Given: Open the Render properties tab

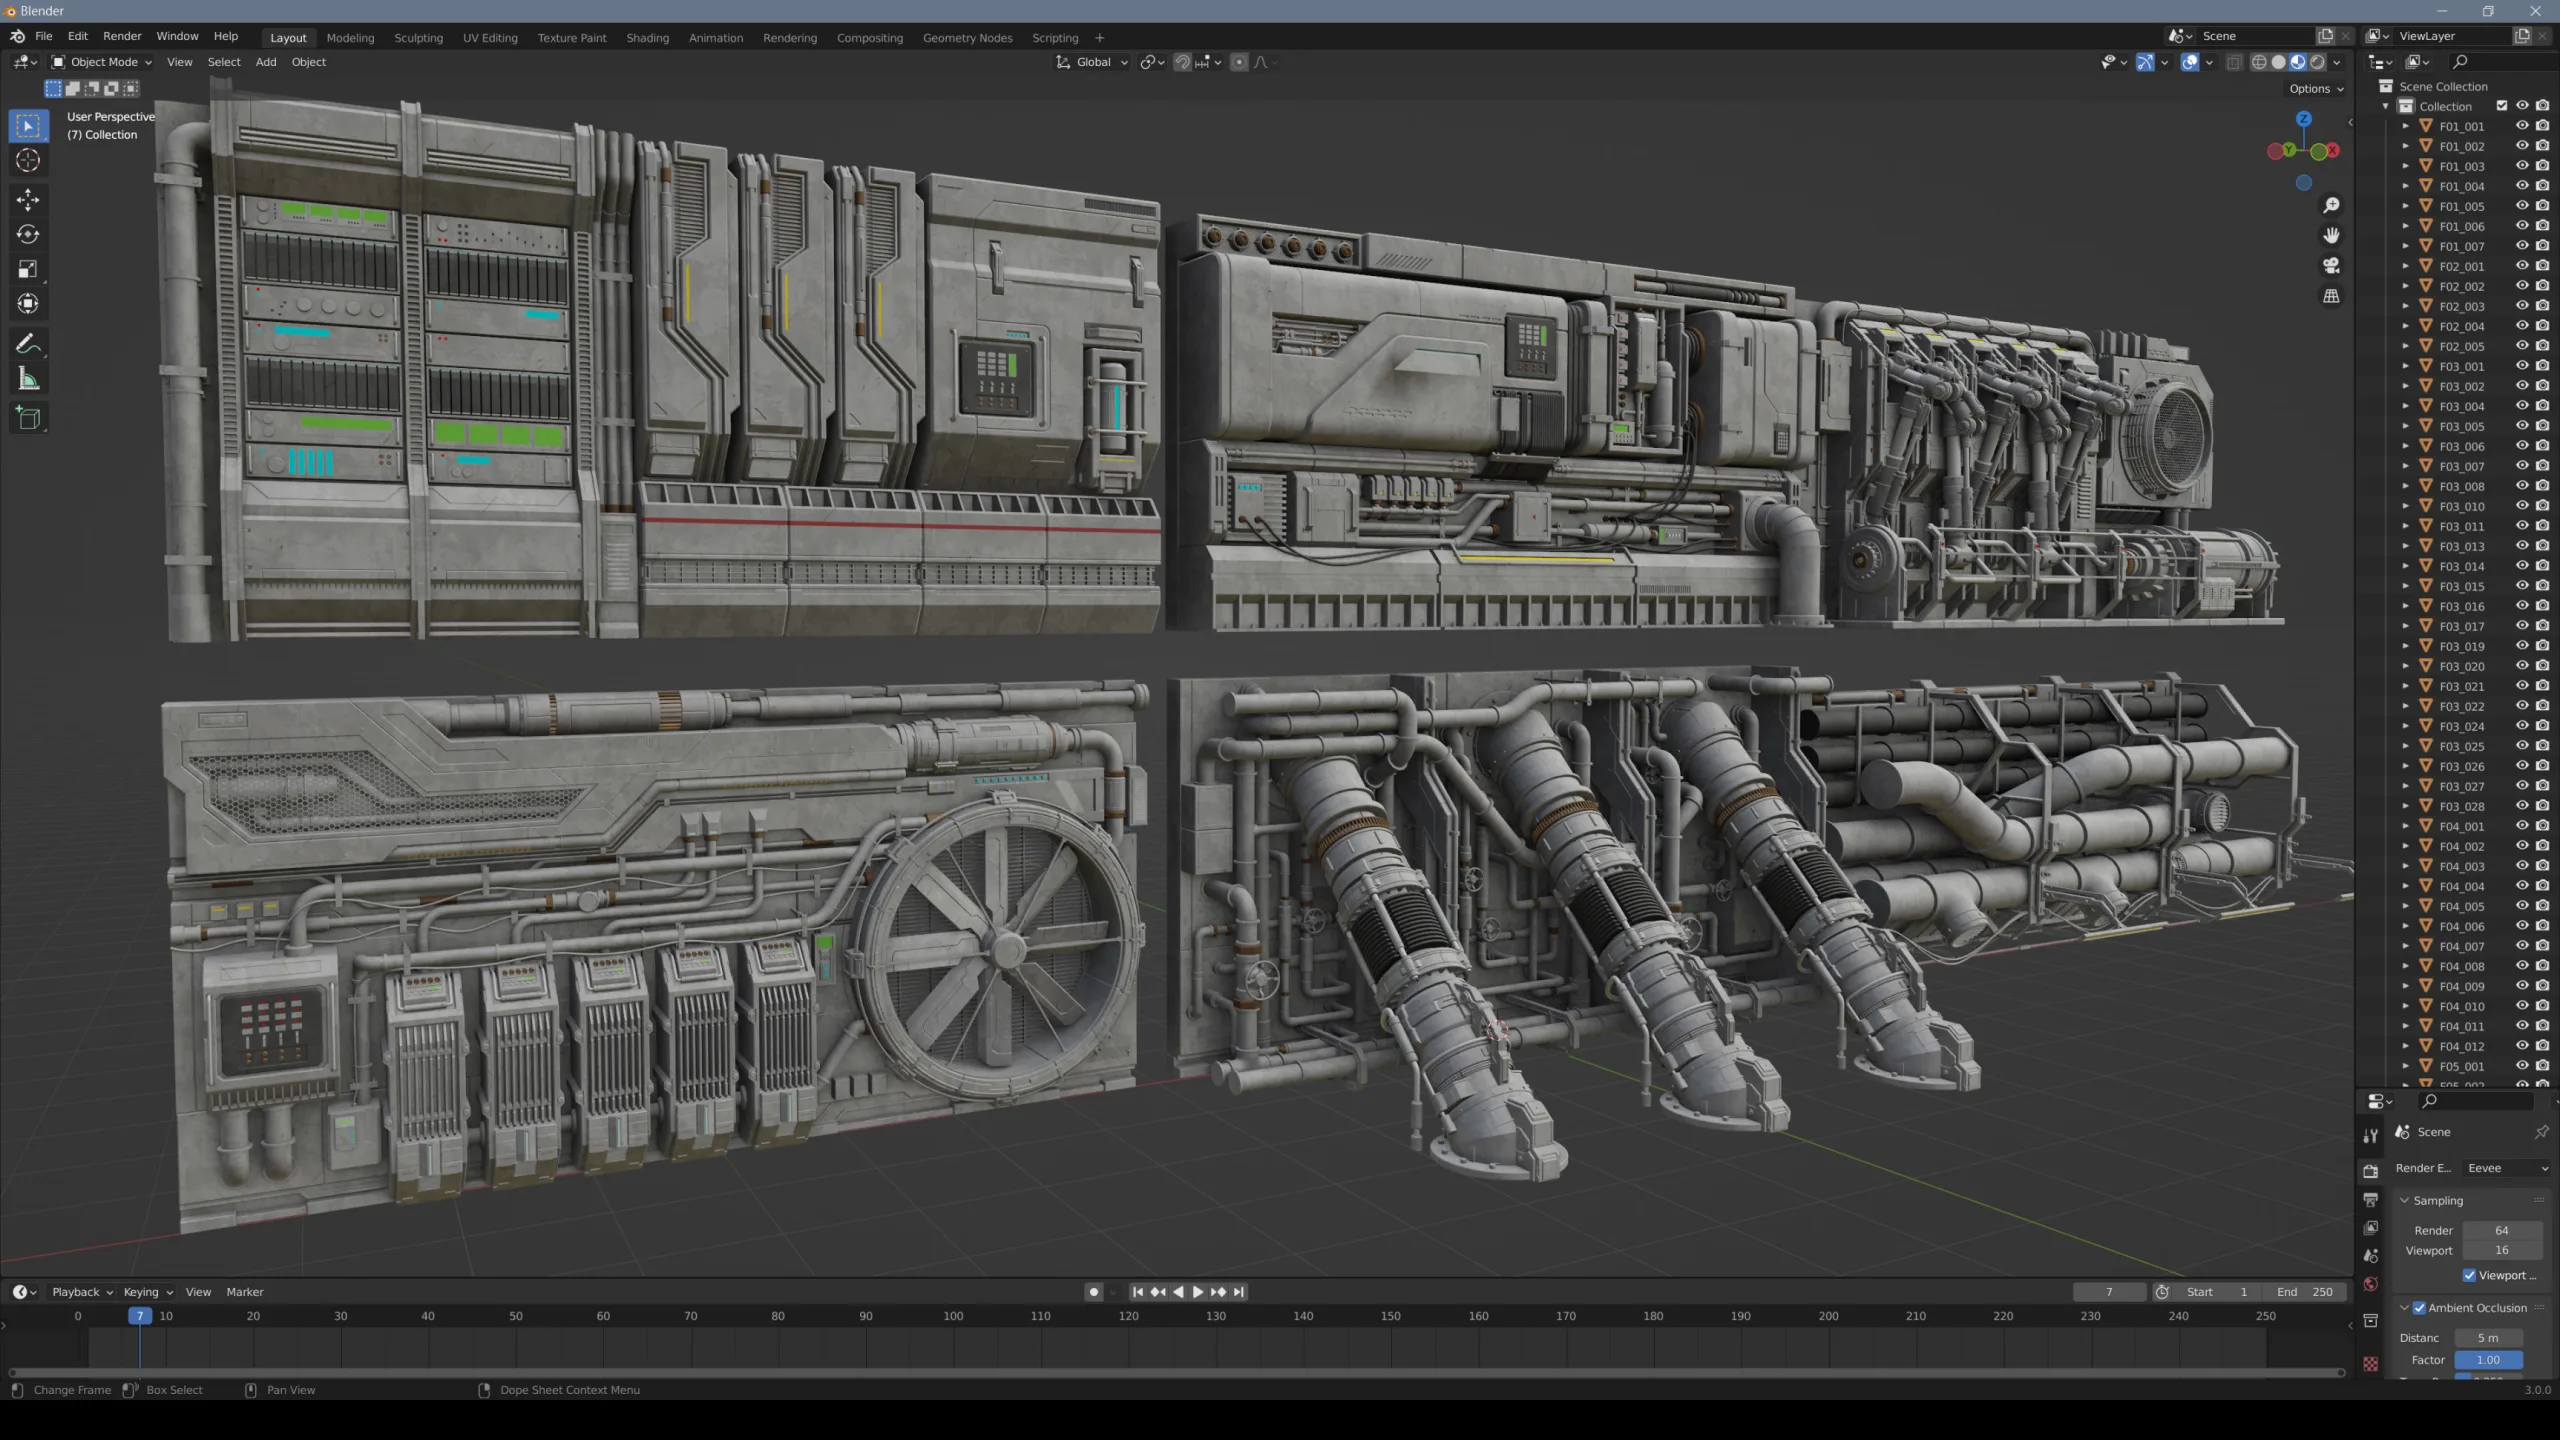Looking at the screenshot, I should point(2371,1171).
